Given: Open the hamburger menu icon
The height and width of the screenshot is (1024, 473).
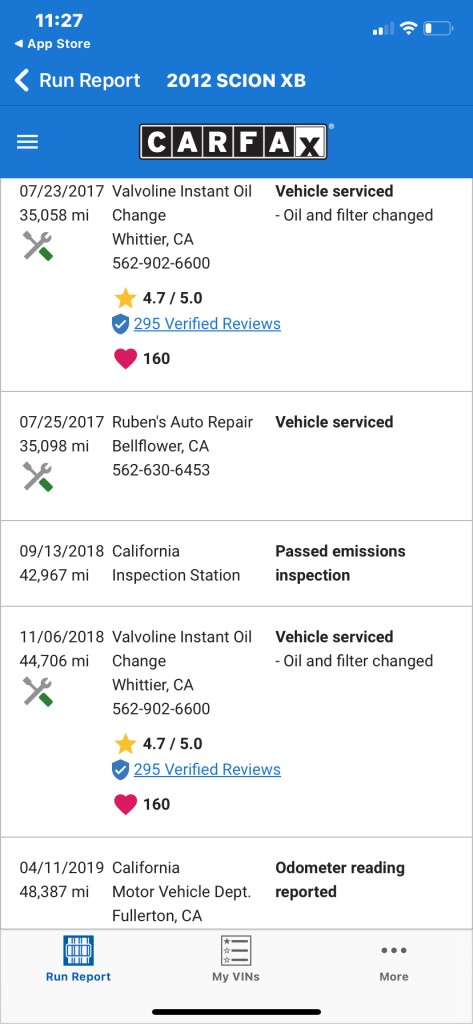Looking at the screenshot, I should (x=27, y=142).
